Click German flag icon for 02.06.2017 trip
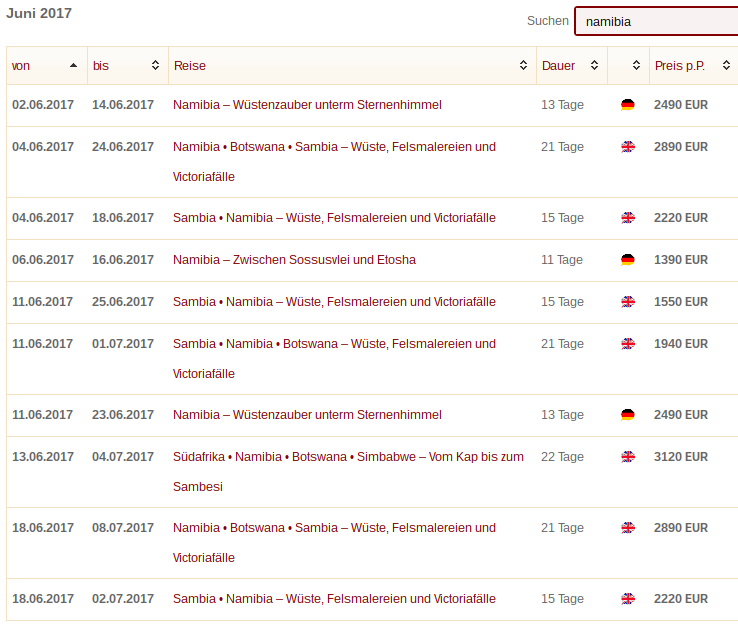738x626 pixels. tap(627, 104)
